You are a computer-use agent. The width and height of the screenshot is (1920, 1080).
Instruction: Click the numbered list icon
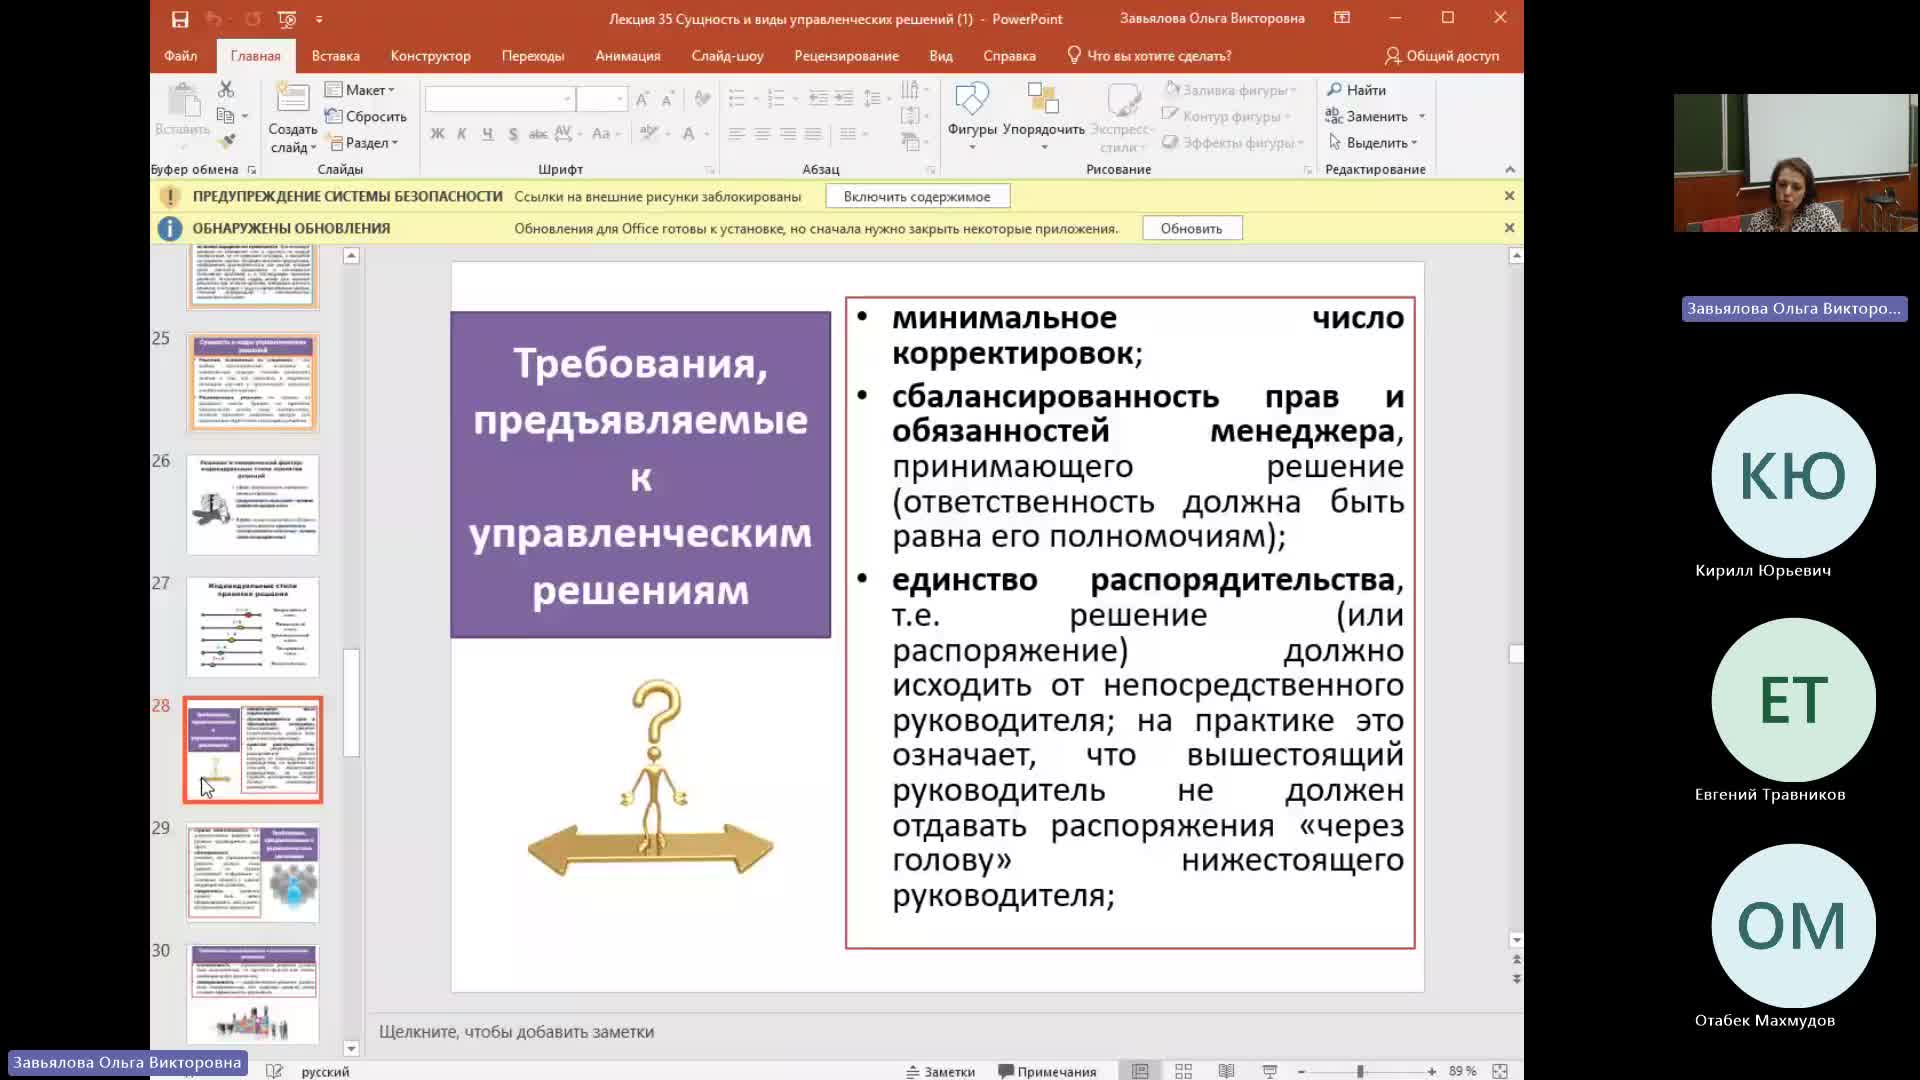(776, 98)
